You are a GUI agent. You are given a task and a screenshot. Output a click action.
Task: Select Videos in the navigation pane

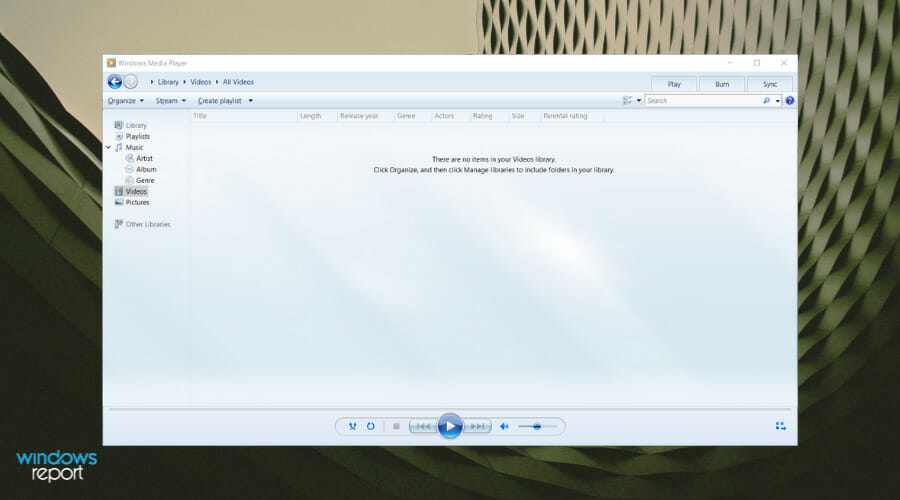click(137, 191)
